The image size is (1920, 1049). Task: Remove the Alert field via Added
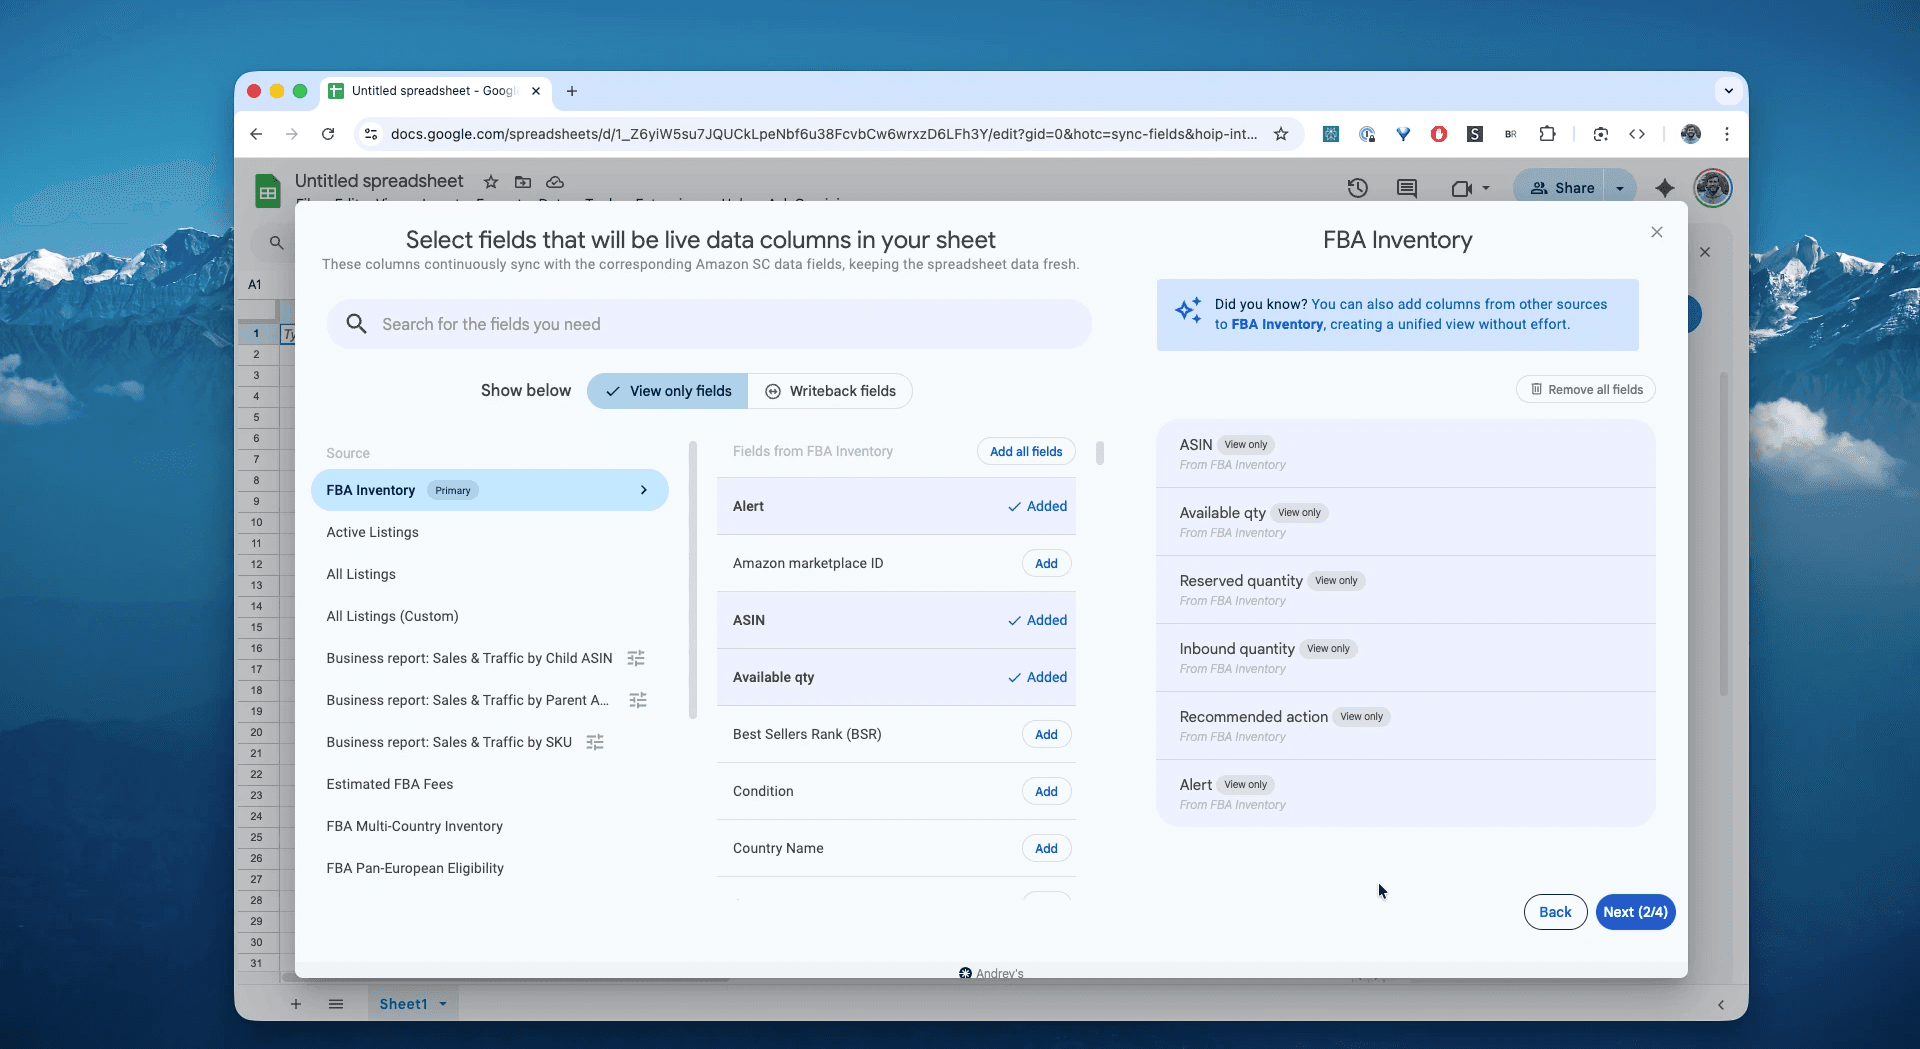(1038, 506)
